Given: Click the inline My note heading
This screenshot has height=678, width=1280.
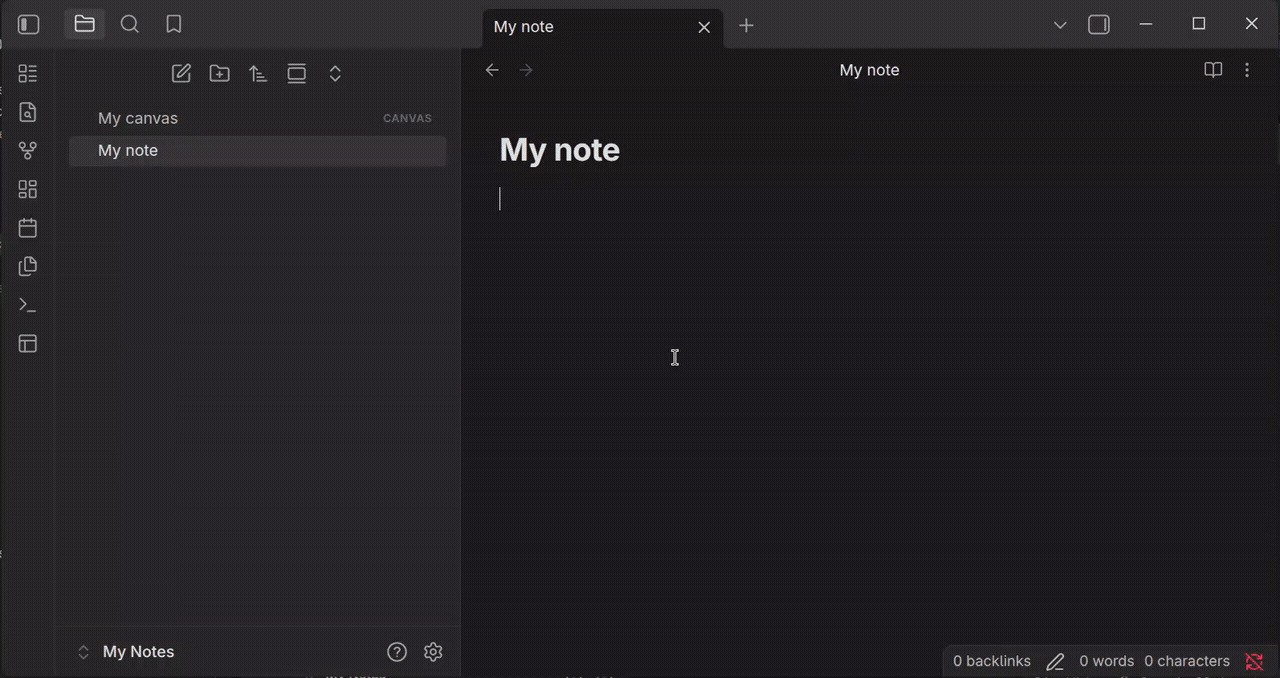Looking at the screenshot, I should [559, 150].
